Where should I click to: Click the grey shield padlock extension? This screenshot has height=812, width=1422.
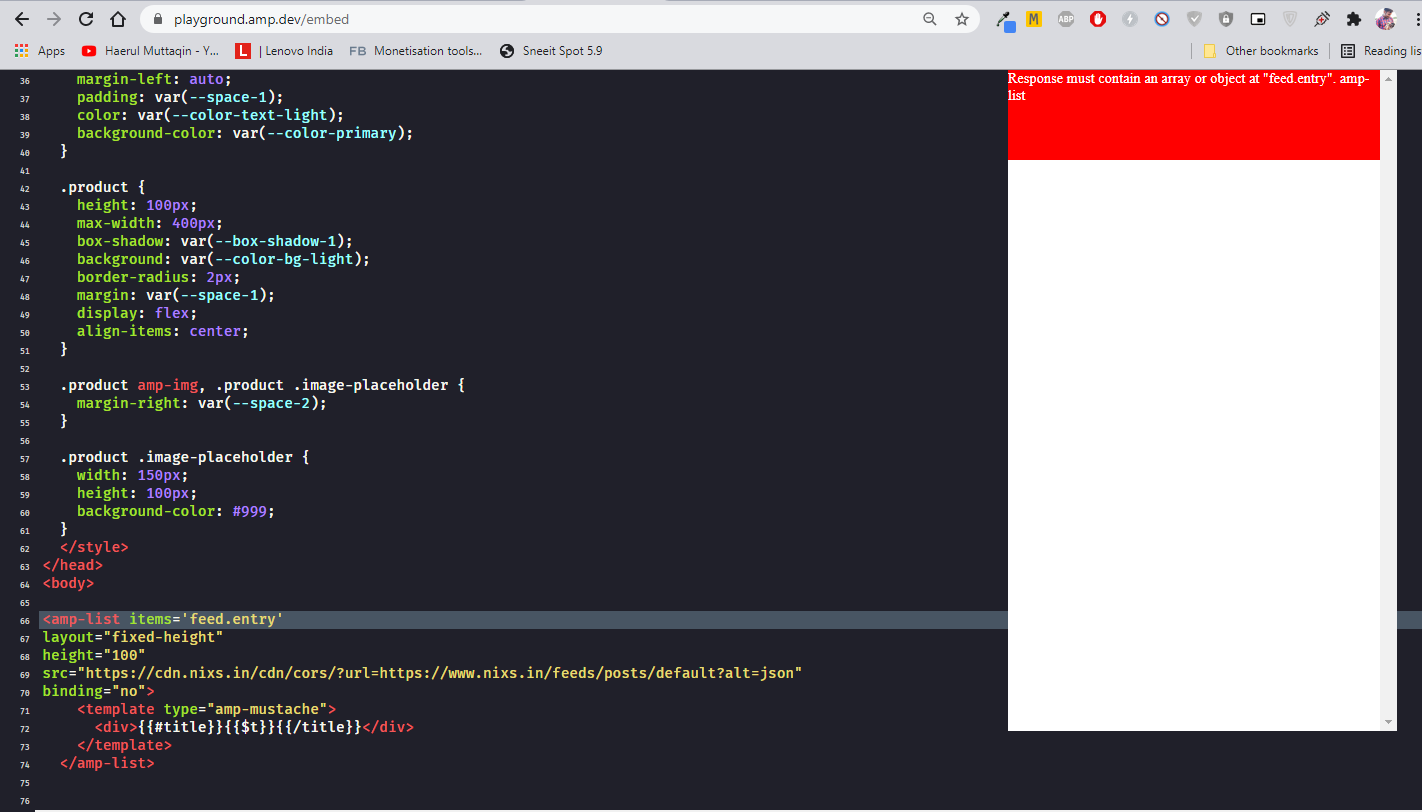coord(1226,19)
